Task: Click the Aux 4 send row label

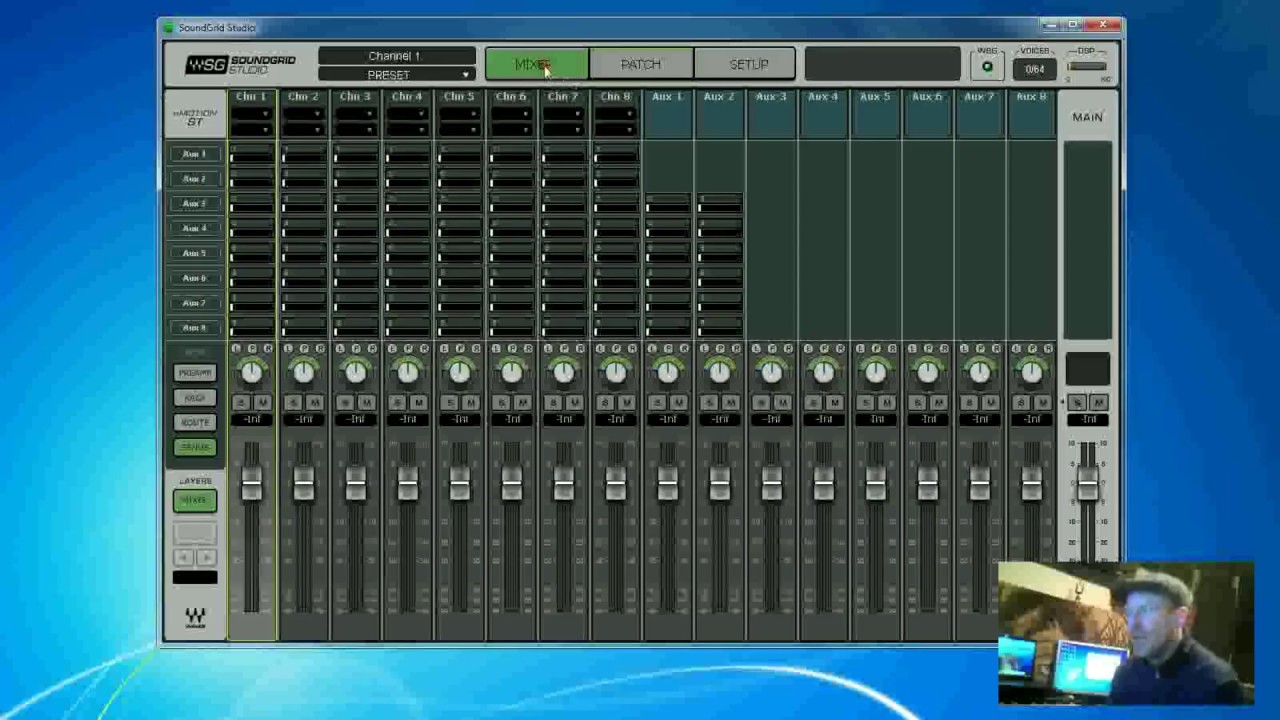Action: (x=195, y=228)
